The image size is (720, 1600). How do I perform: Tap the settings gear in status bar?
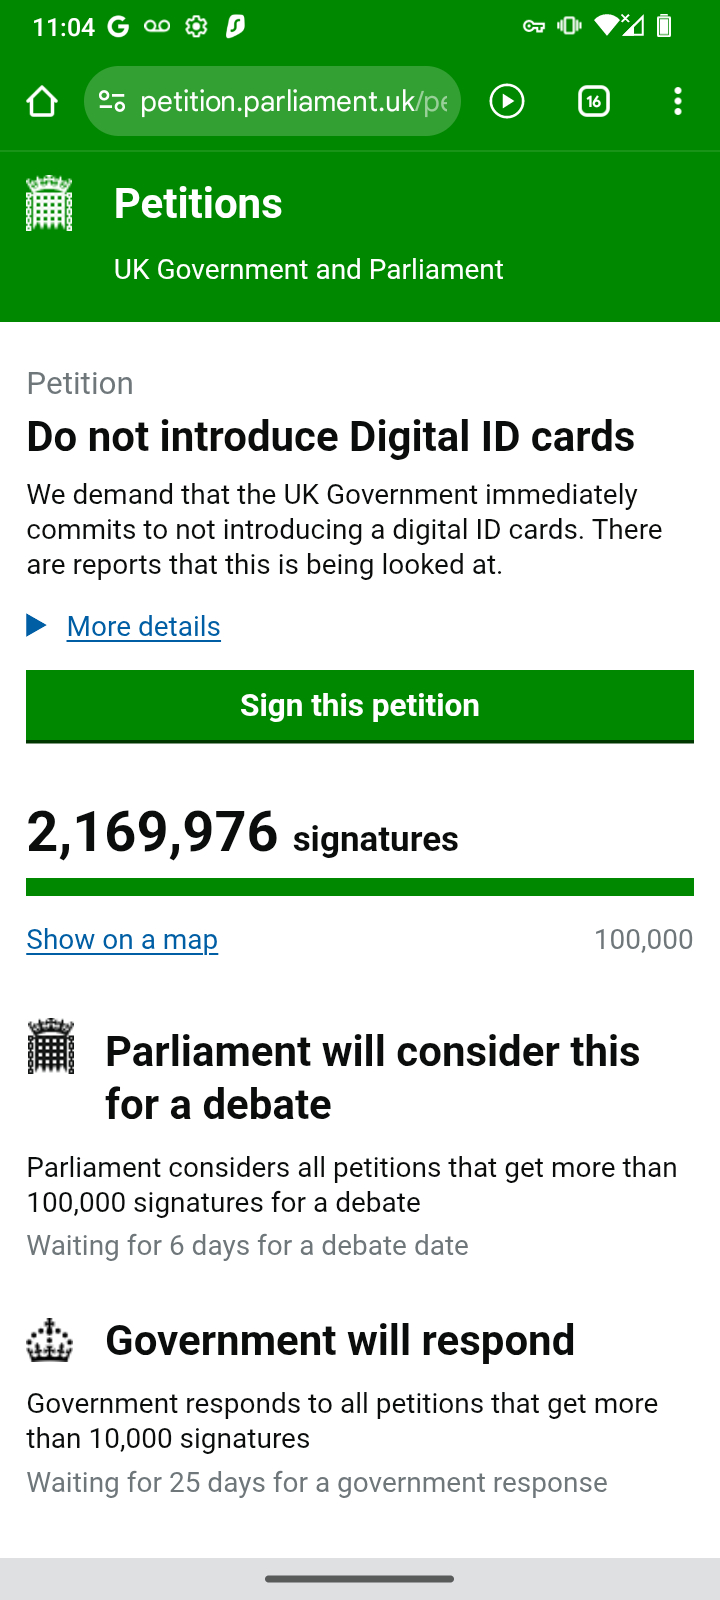pyautogui.click(x=197, y=27)
